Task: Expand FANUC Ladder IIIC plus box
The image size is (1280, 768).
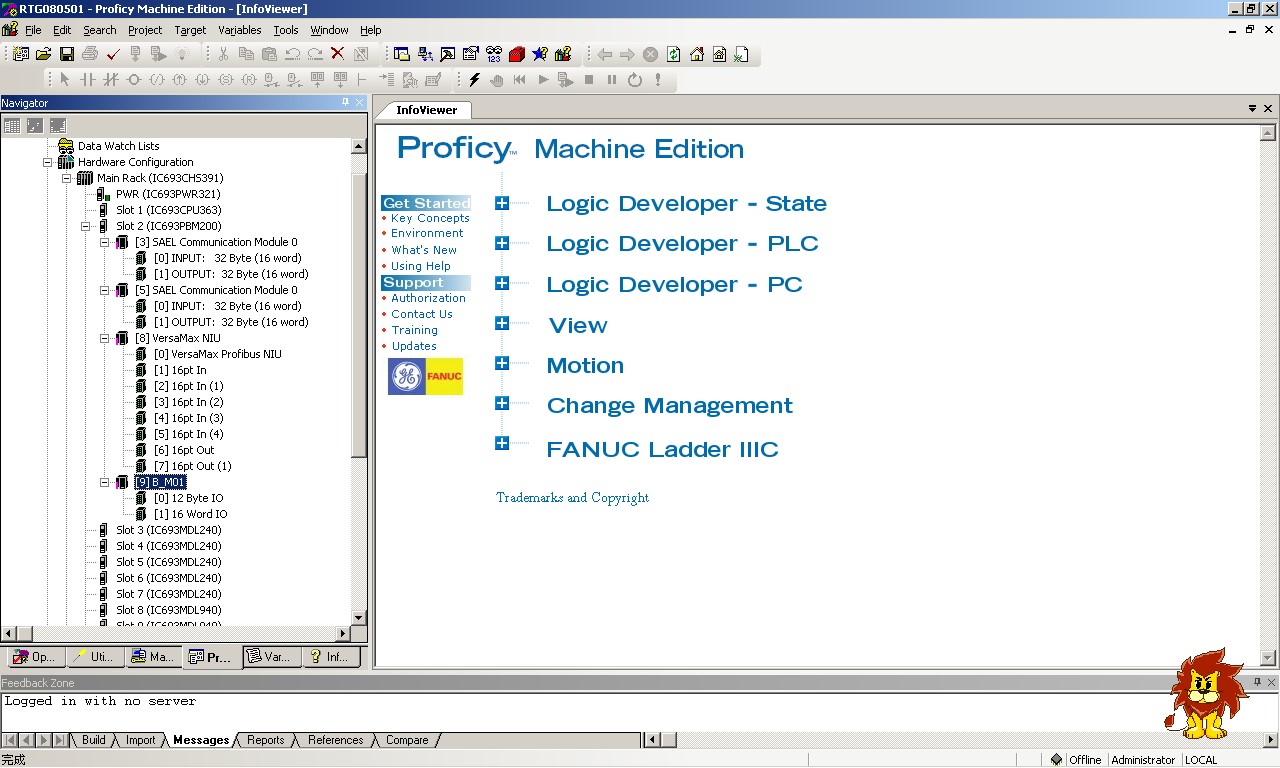Action: pyautogui.click(x=502, y=443)
